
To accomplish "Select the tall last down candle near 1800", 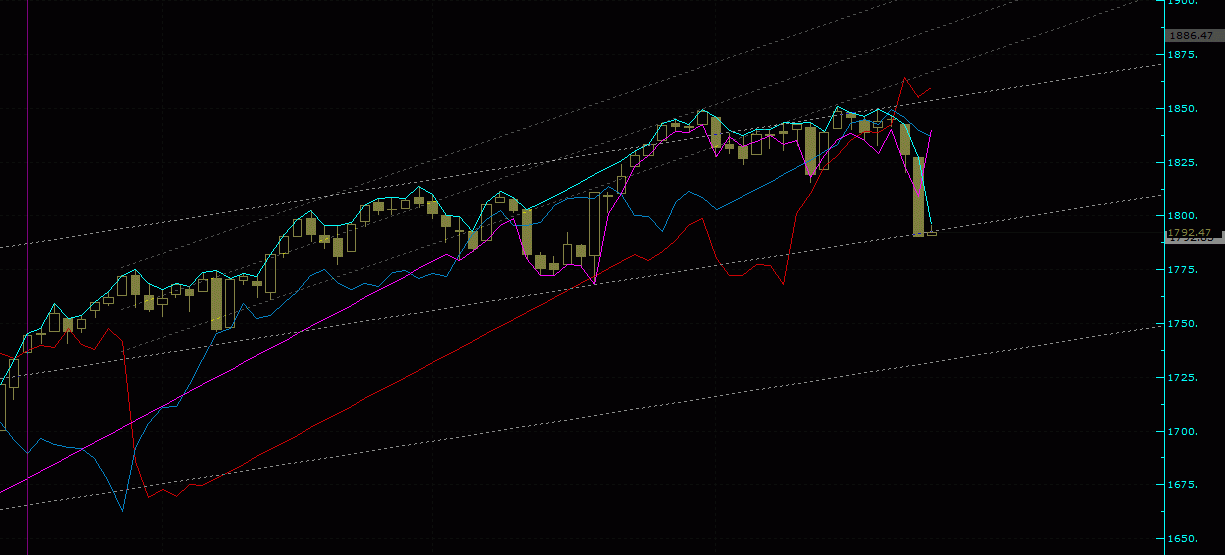I will (x=919, y=196).
